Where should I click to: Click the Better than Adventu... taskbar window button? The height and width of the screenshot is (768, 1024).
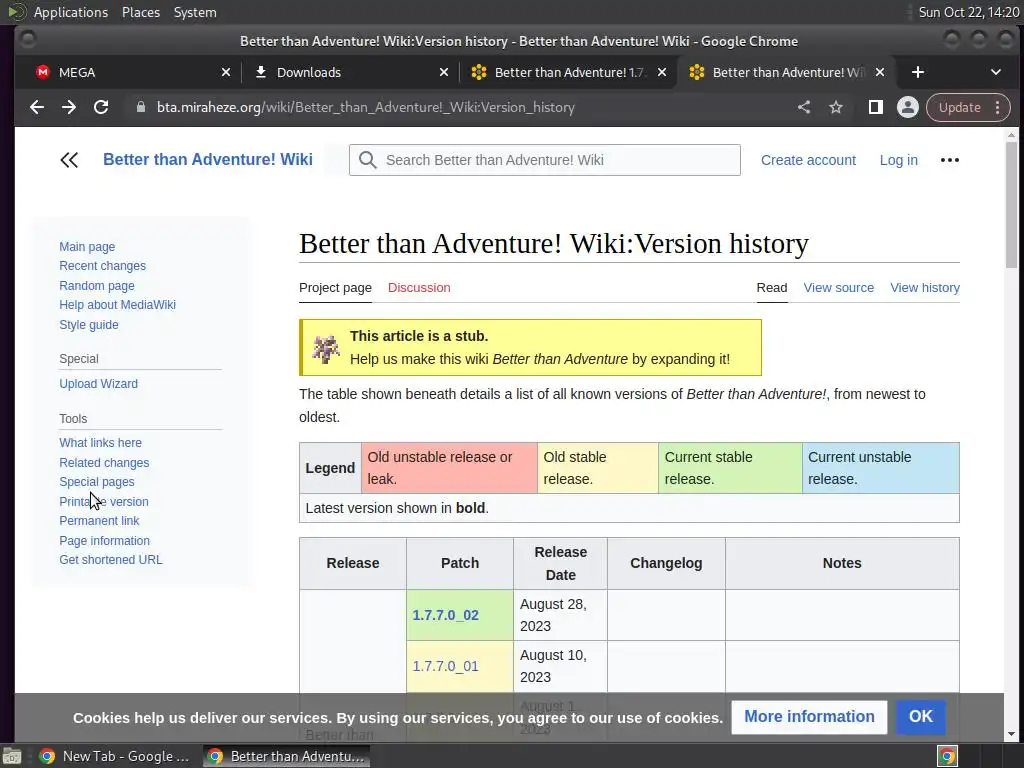286,756
